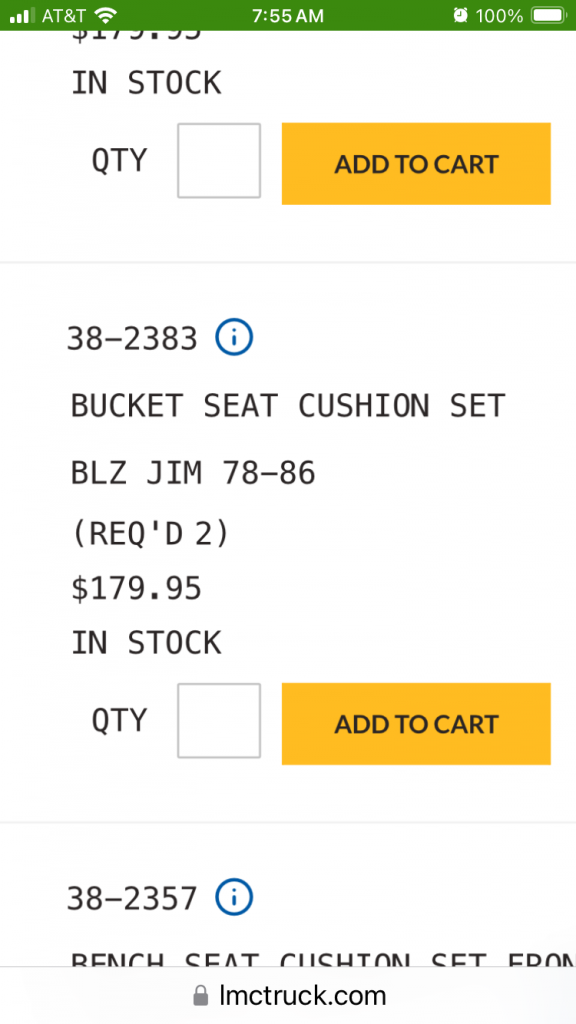Tap the lmctruck.com address bar

288,996
